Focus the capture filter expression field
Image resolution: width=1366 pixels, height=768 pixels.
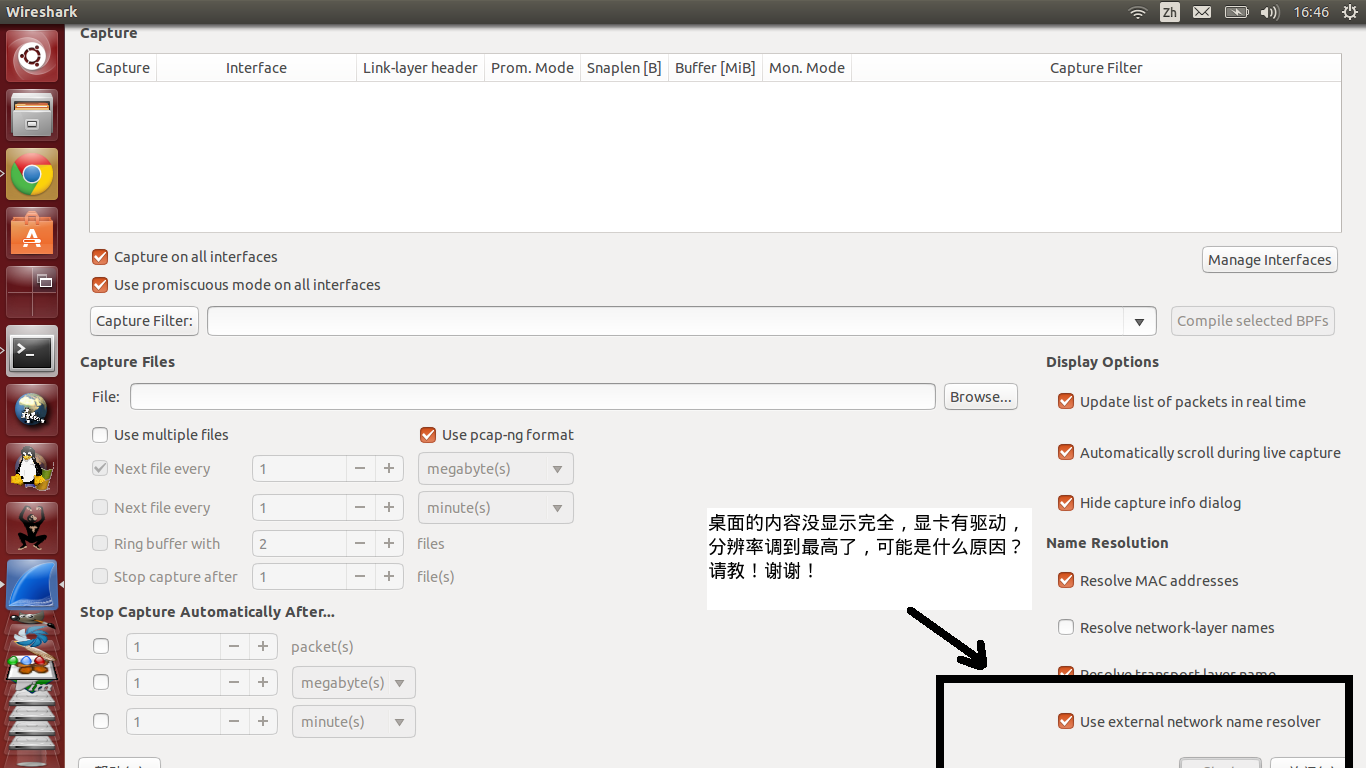(667, 321)
